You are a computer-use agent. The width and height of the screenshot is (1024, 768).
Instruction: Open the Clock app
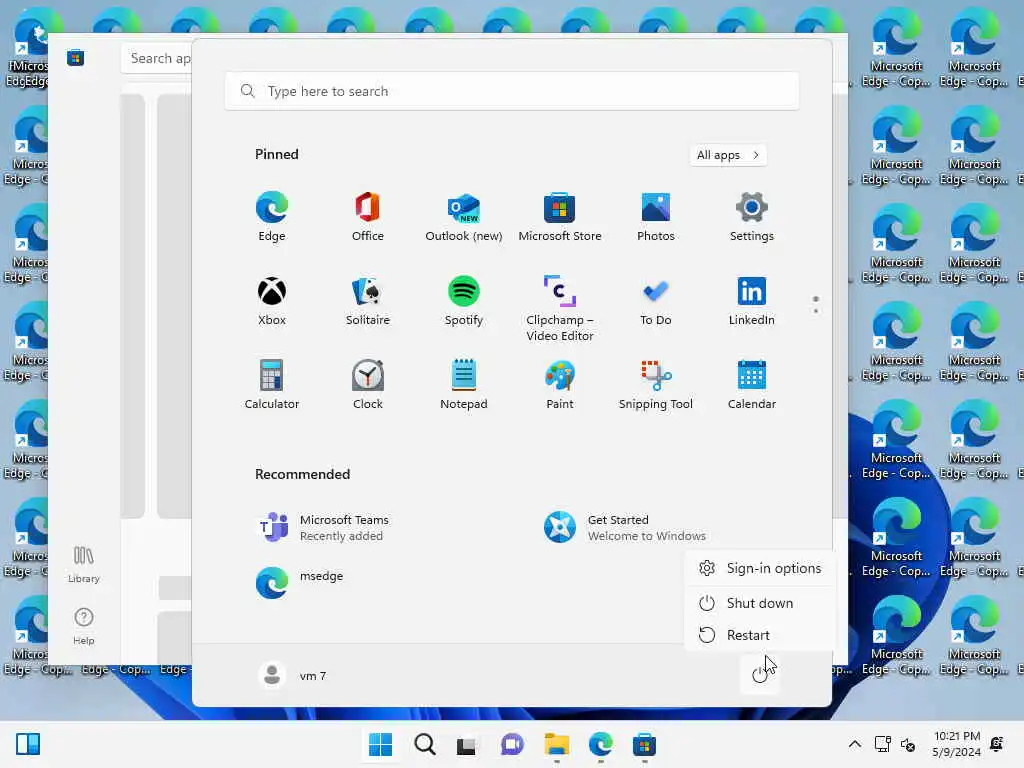pos(368,385)
